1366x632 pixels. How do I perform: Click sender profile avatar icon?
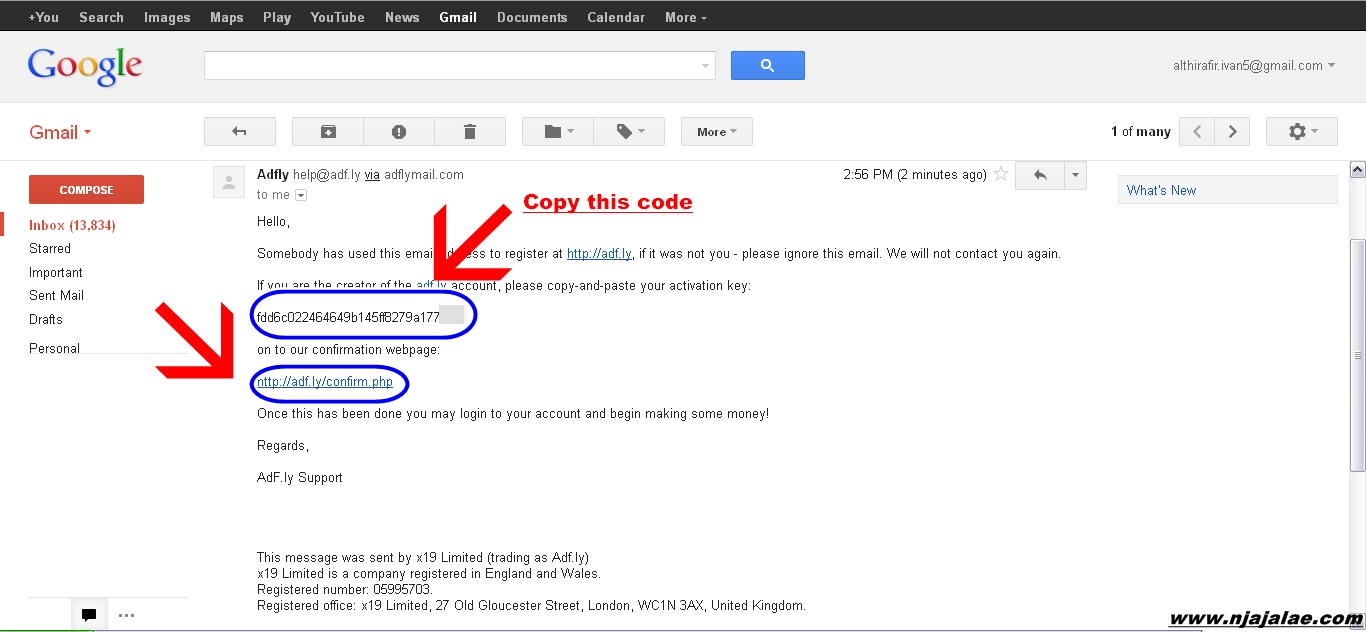coord(229,182)
